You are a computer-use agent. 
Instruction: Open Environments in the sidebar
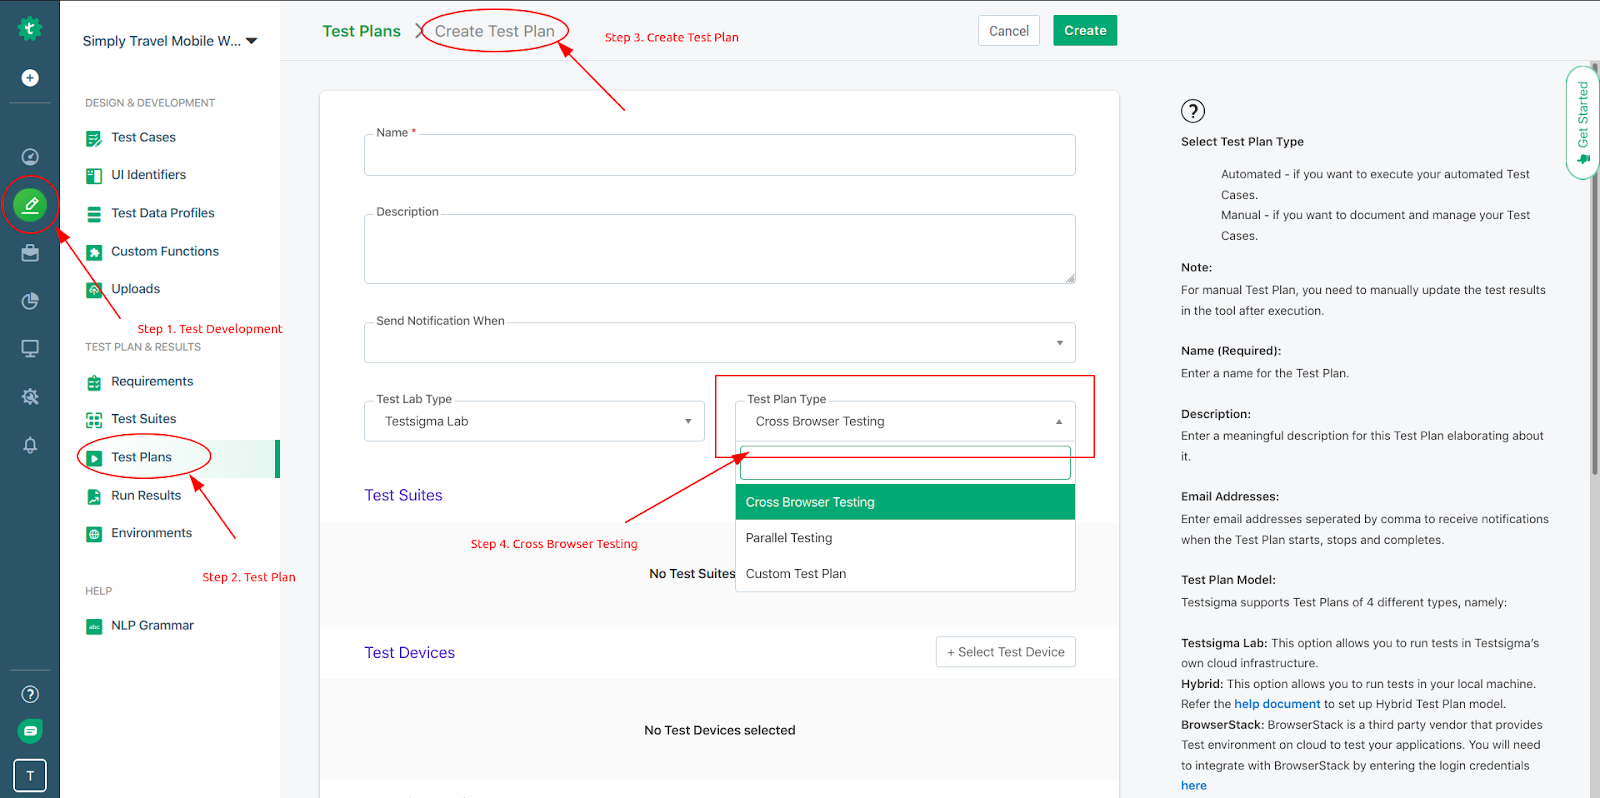tap(151, 534)
